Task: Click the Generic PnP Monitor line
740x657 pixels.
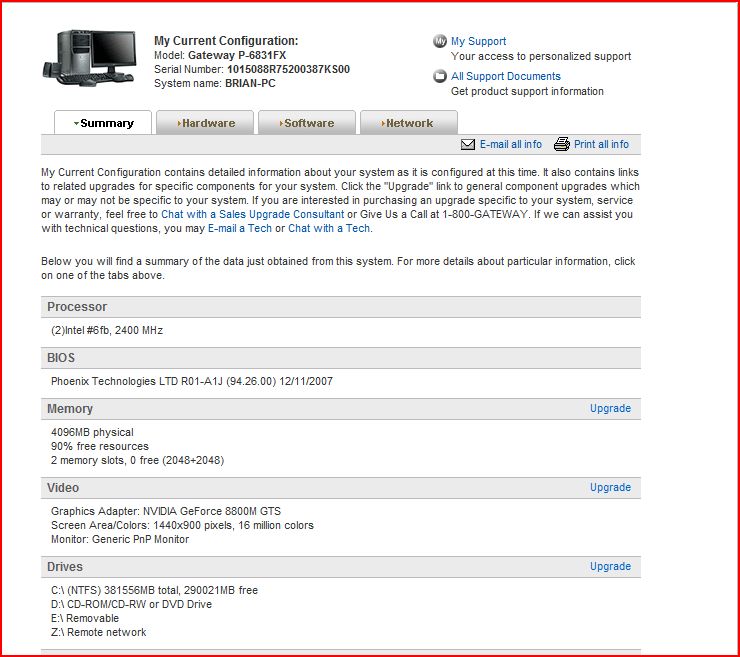Action: pyautogui.click(x=120, y=539)
